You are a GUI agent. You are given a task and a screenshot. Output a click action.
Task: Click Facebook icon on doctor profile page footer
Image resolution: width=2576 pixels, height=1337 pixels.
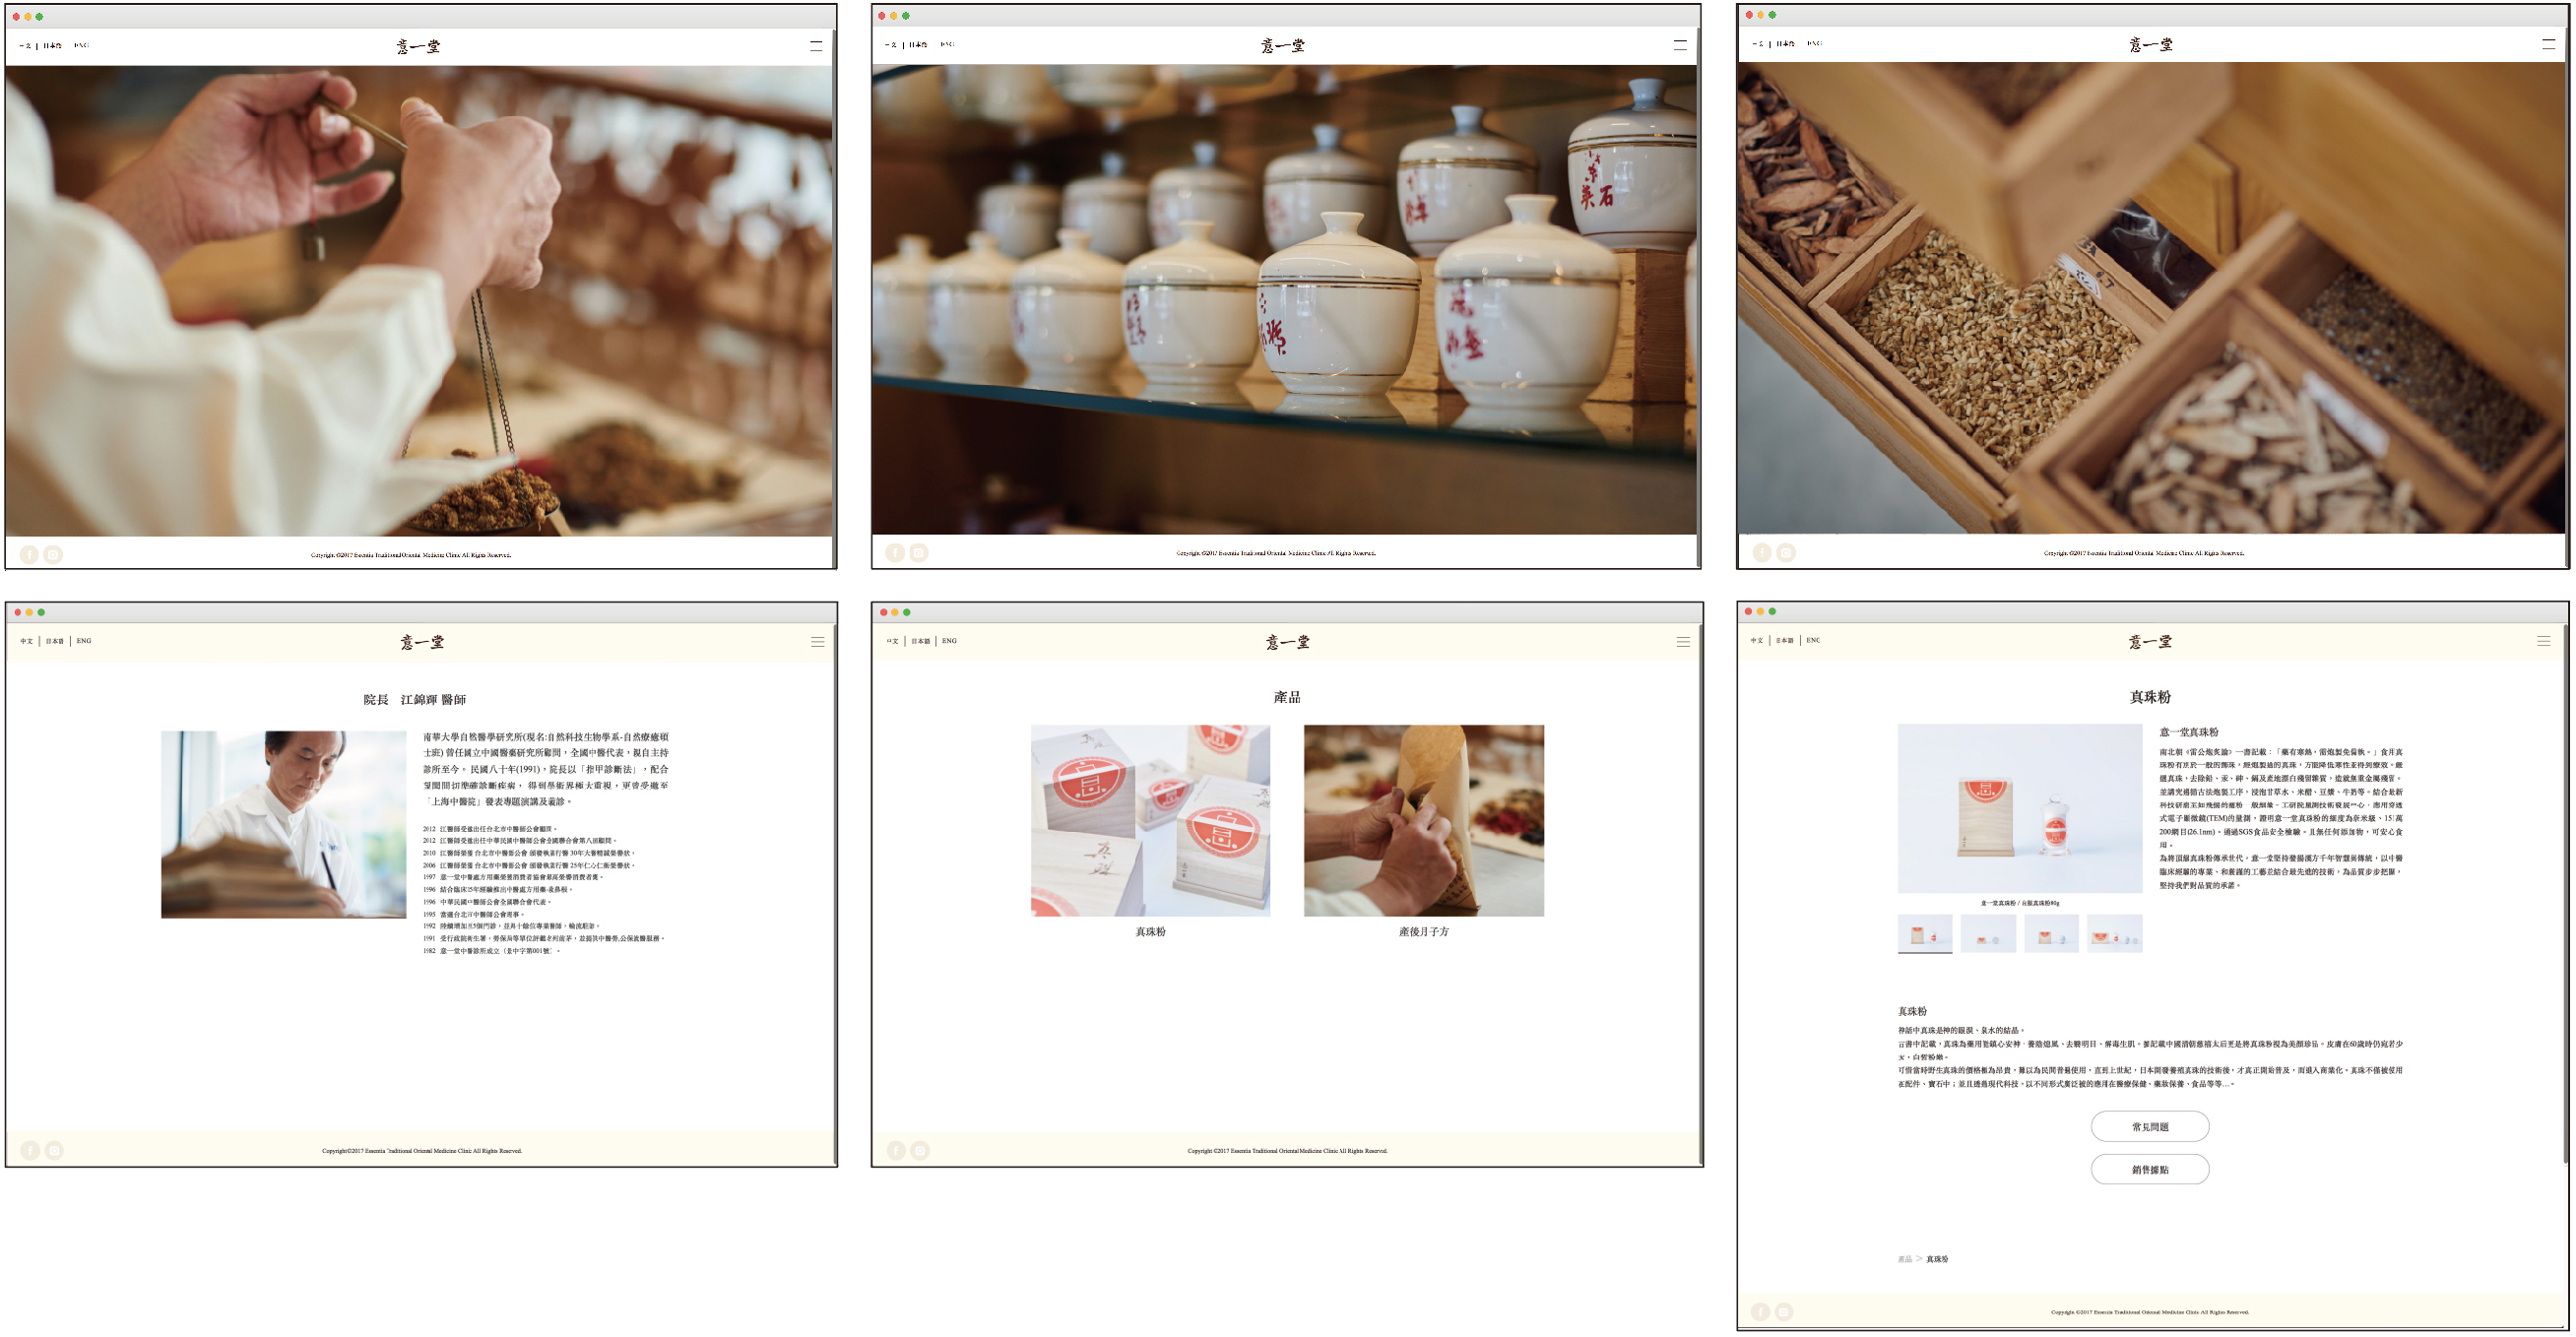coord(30,1150)
